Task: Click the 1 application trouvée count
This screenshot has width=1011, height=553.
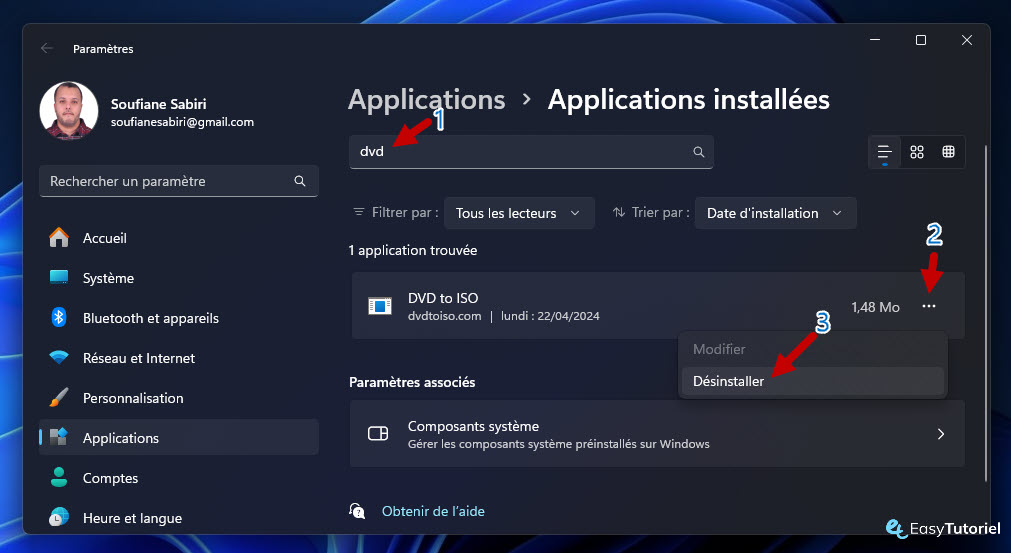Action: click(413, 250)
